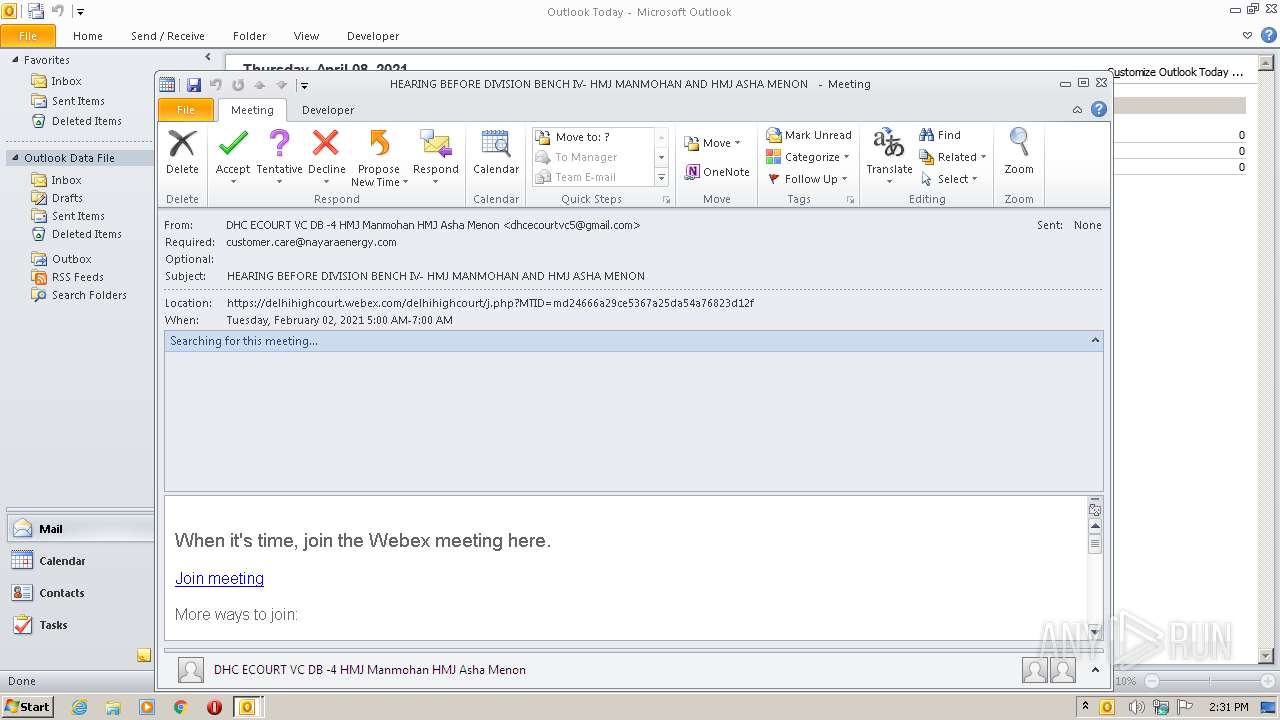Open main Outlook window Help icon
This screenshot has height=720, width=1280.
pos(1269,35)
